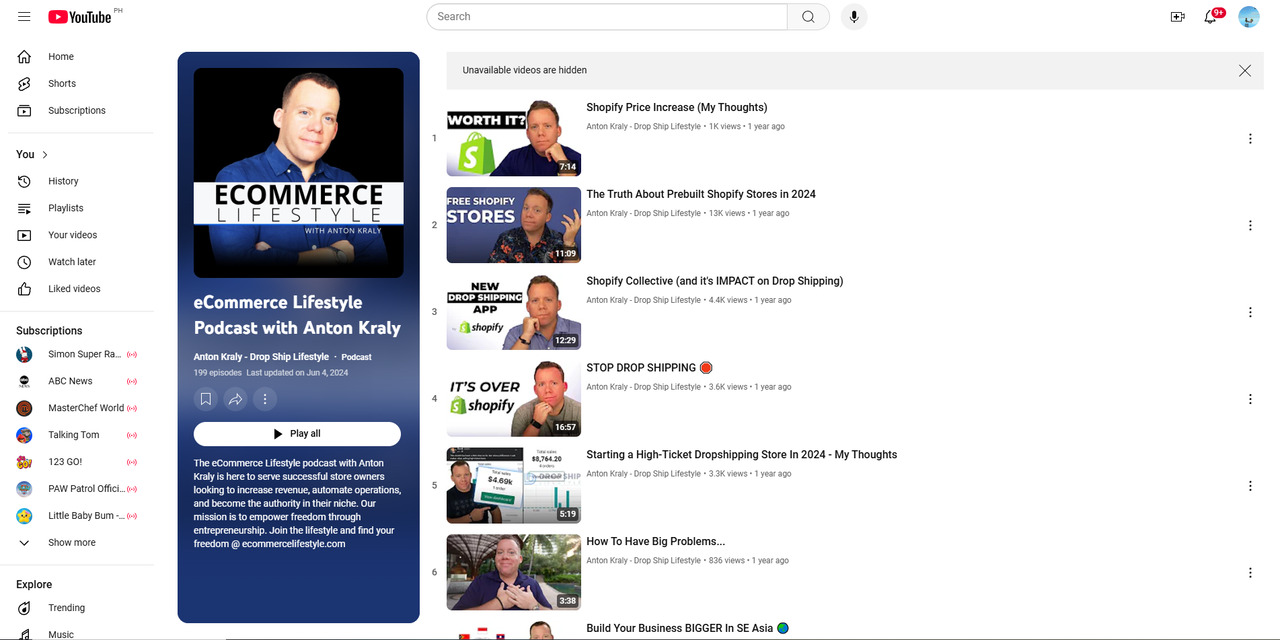Viewport: 1280px width, 640px height.
Task: Start voice search with microphone icon
Action: point(854,17)
